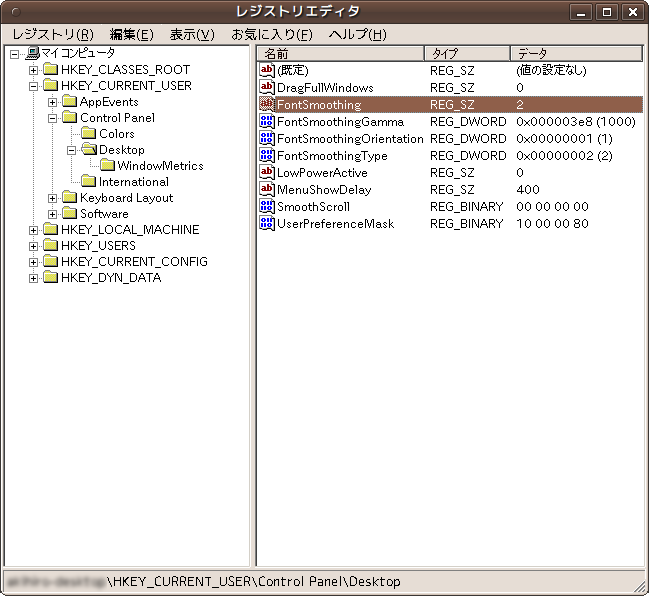Click the MenuShowDelay string value icon
Image resolution: width=649 pixels, height=596 pixels.
pos(267,189)
